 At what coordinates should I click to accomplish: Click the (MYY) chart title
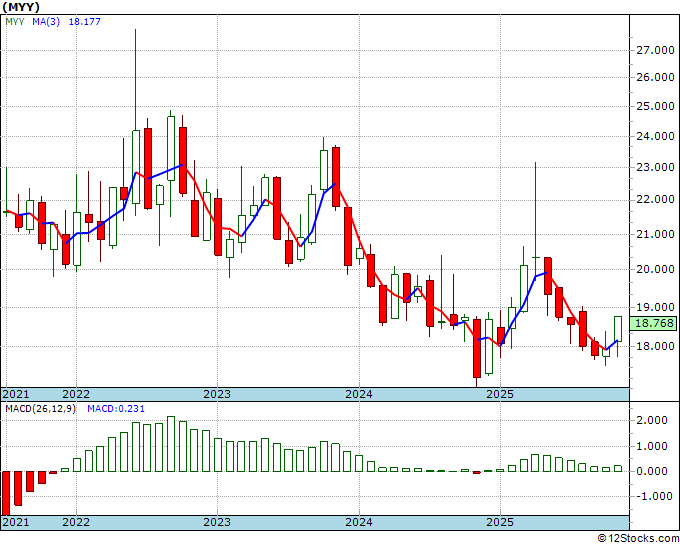(x=21, y=7)
